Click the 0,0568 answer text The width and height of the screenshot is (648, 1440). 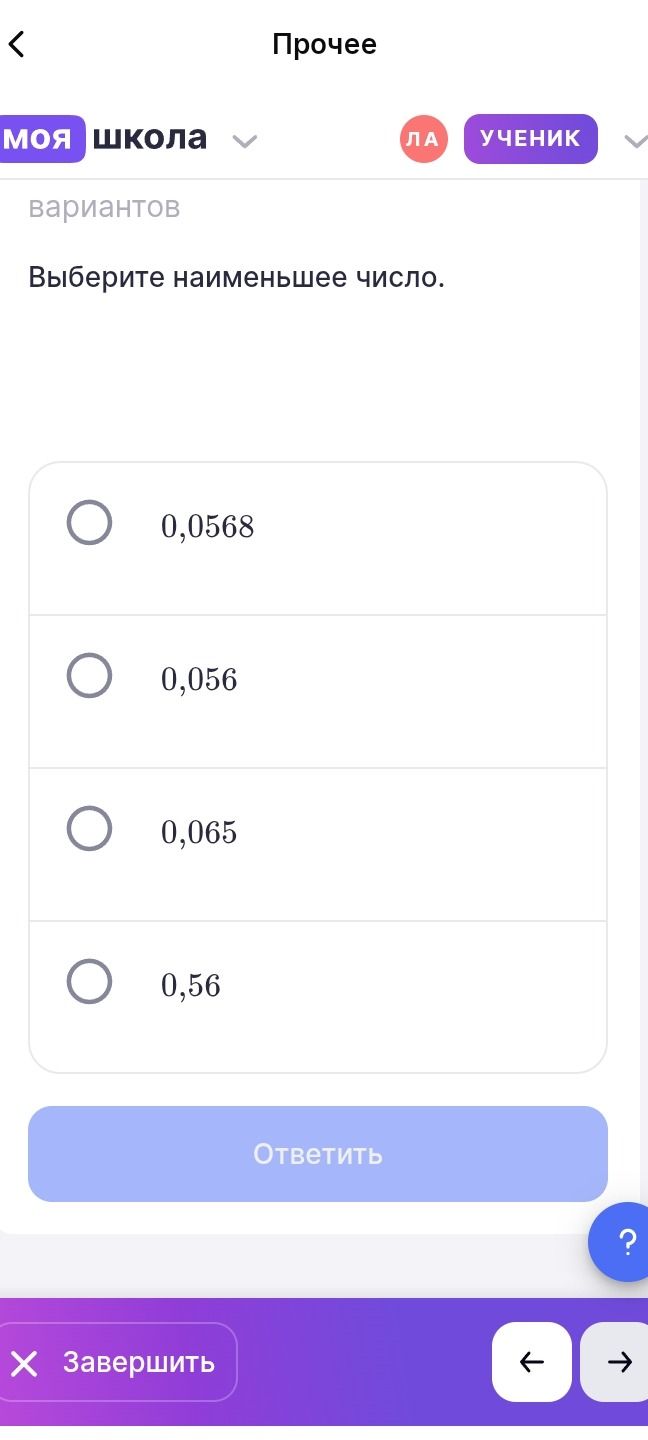tap(208, 527)
